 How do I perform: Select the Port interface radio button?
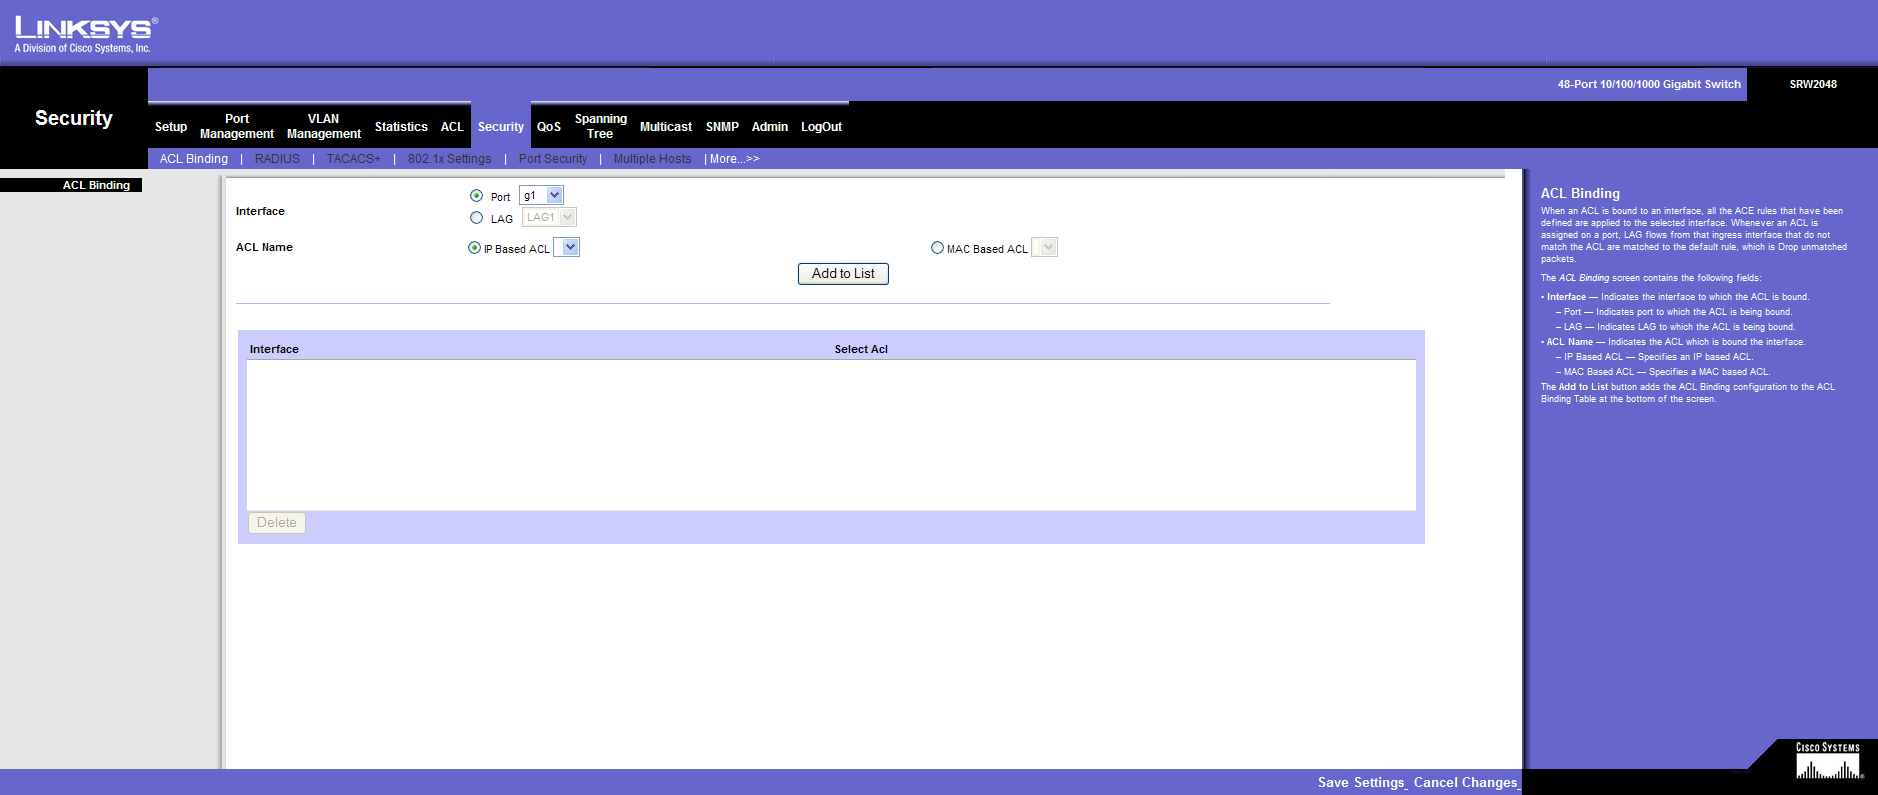point(476,196)
